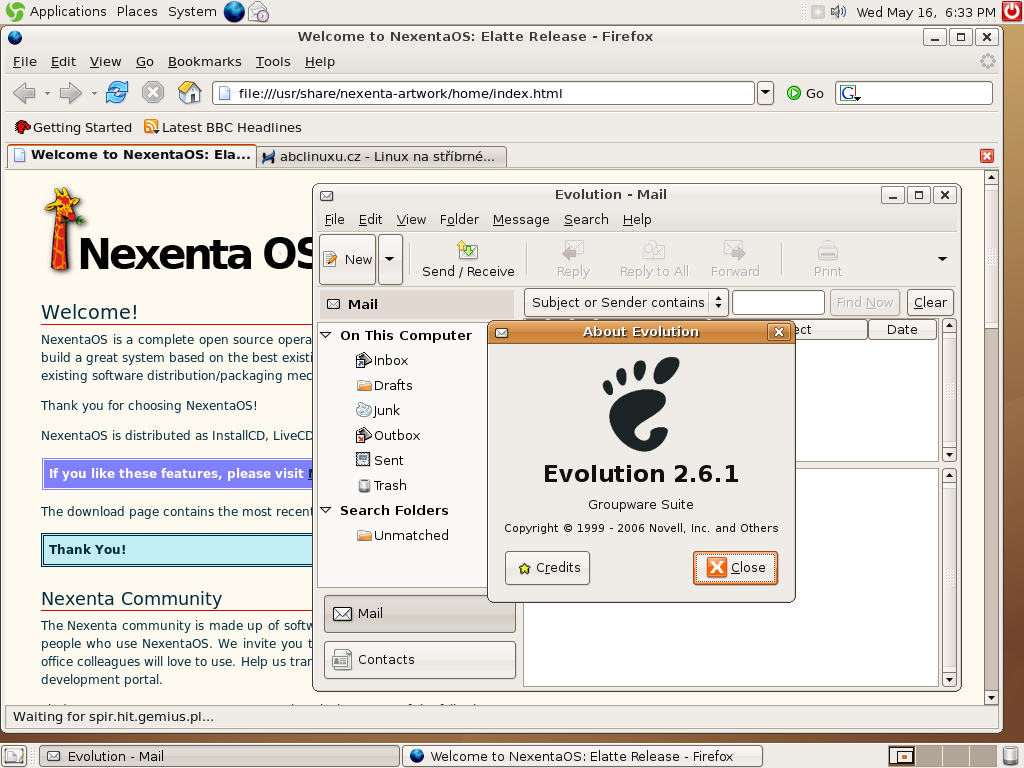Click the Forward toolbar icon
The image size is (1024, 768).
coord(735,251)
